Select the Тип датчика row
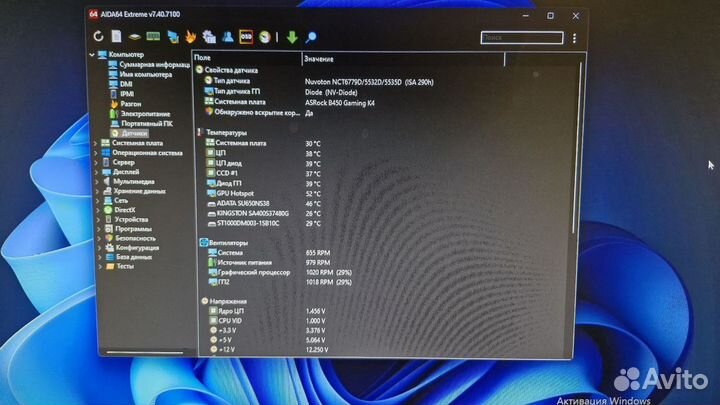The image size is (720, 405). point(319,81)
